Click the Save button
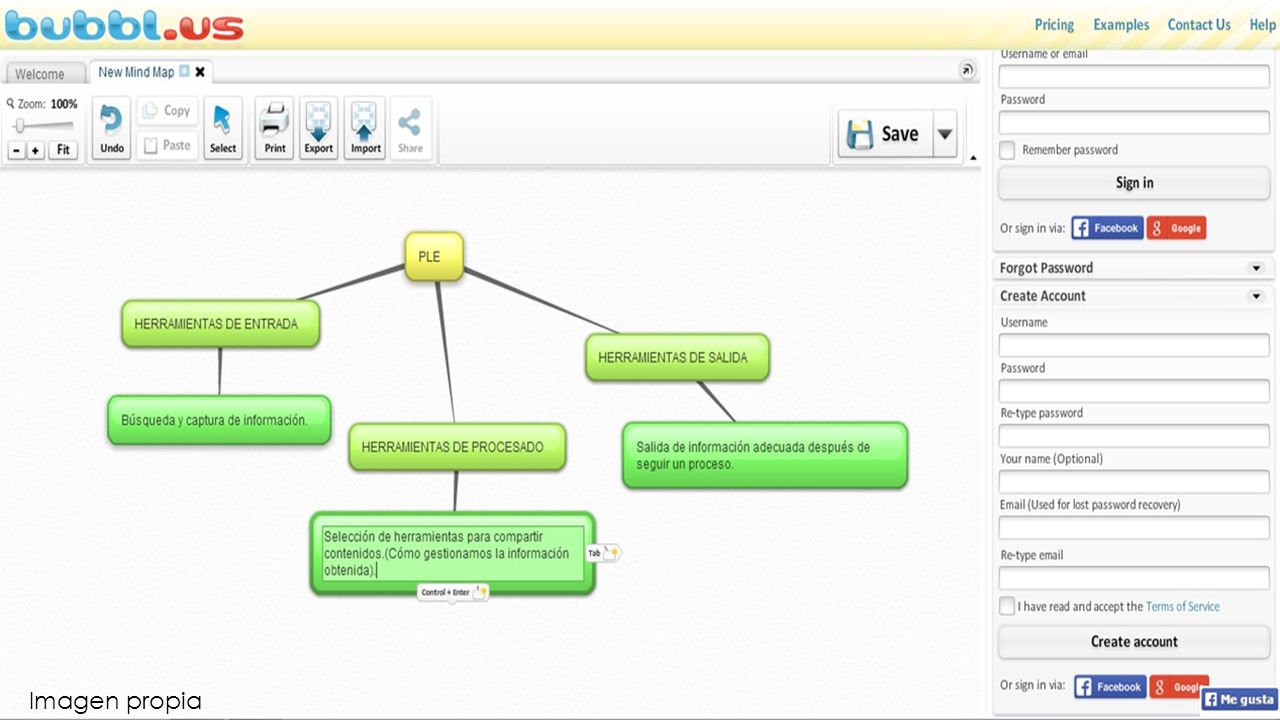This screenshot has height=720, width=1280. click(886, 134)
